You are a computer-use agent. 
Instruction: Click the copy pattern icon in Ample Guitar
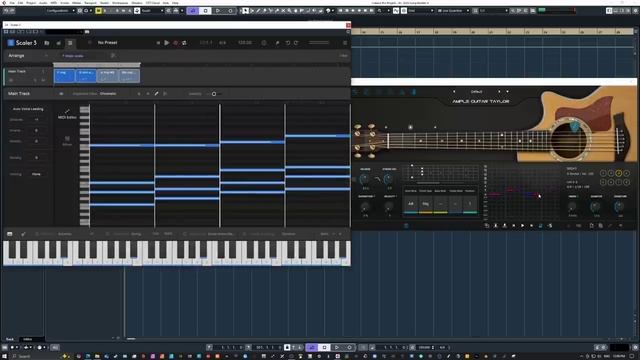coord(591,225)
